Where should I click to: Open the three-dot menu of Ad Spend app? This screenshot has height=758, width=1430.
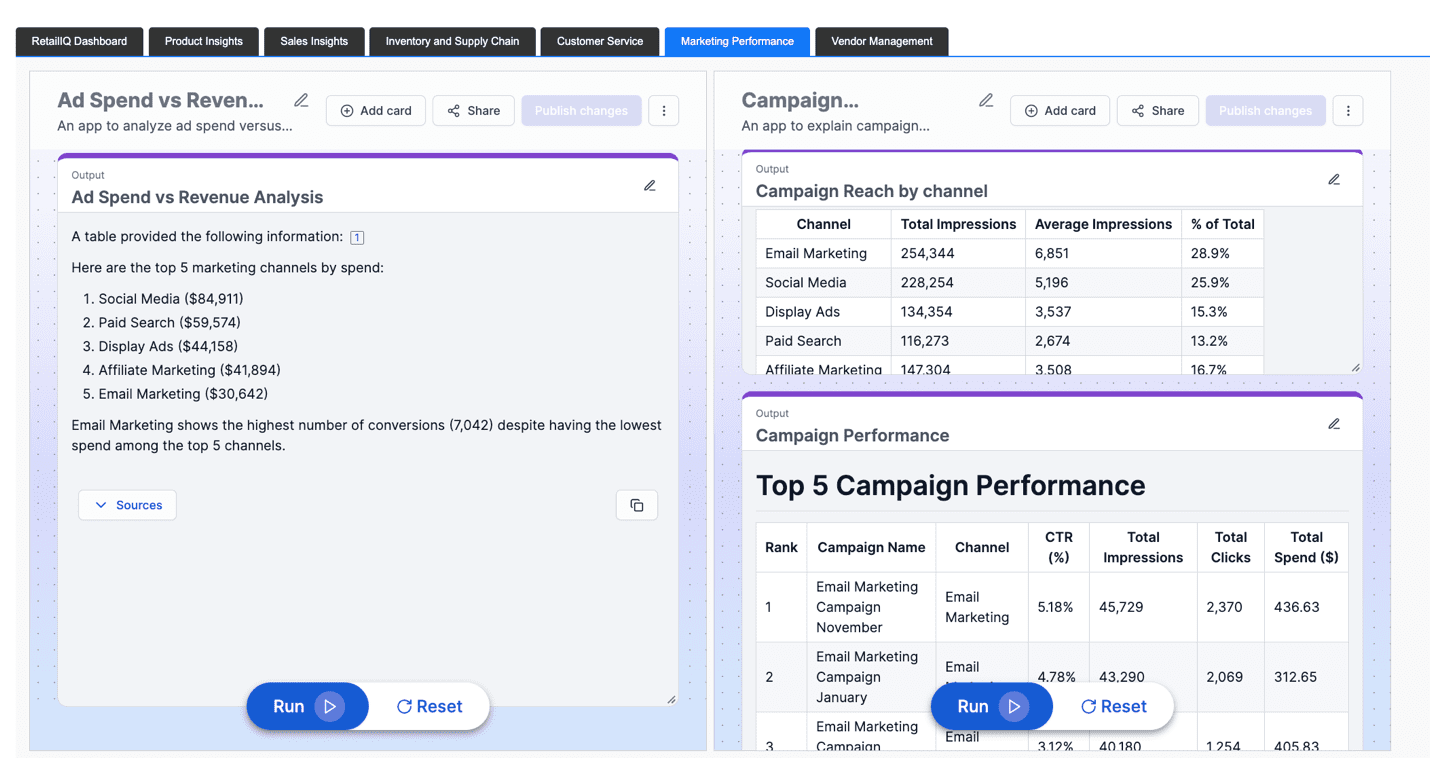[x=664, y=111]
